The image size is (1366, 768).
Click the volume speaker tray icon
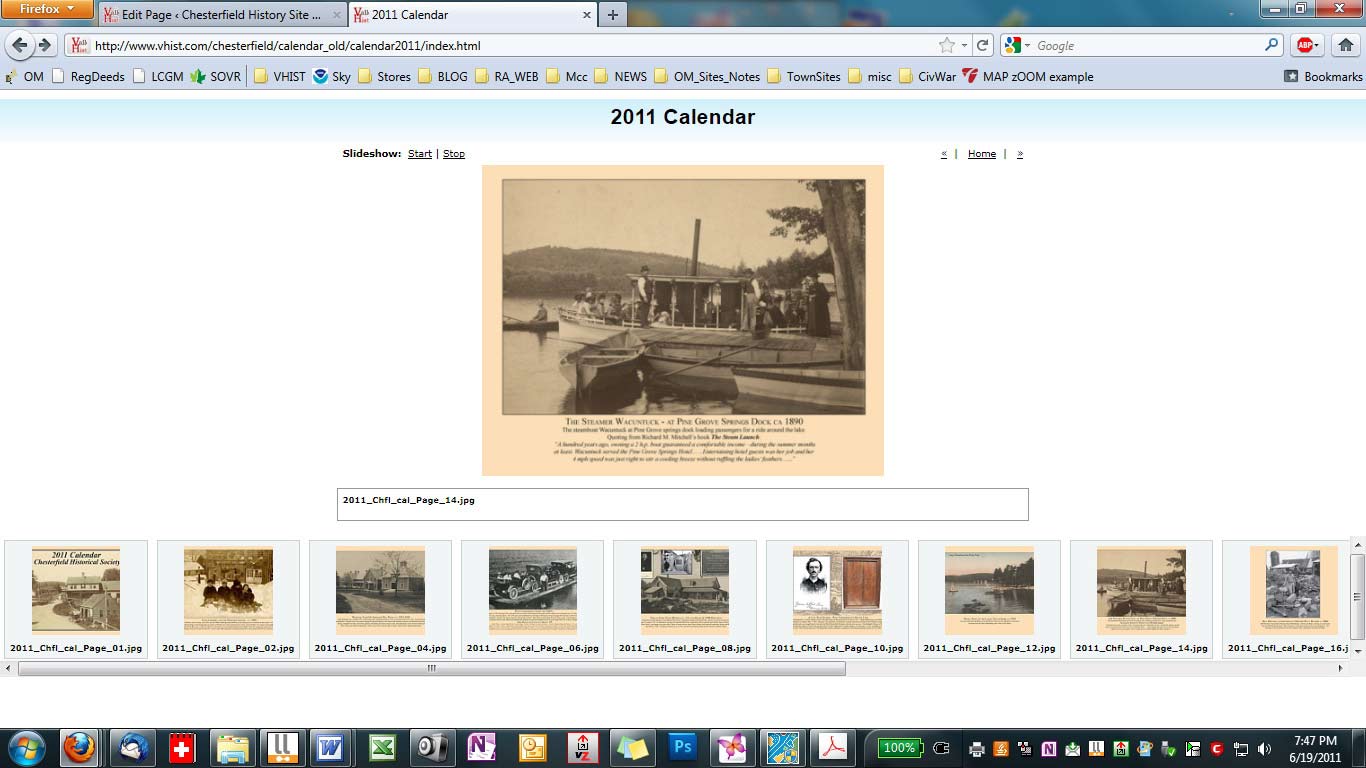tap(1264, 749)
